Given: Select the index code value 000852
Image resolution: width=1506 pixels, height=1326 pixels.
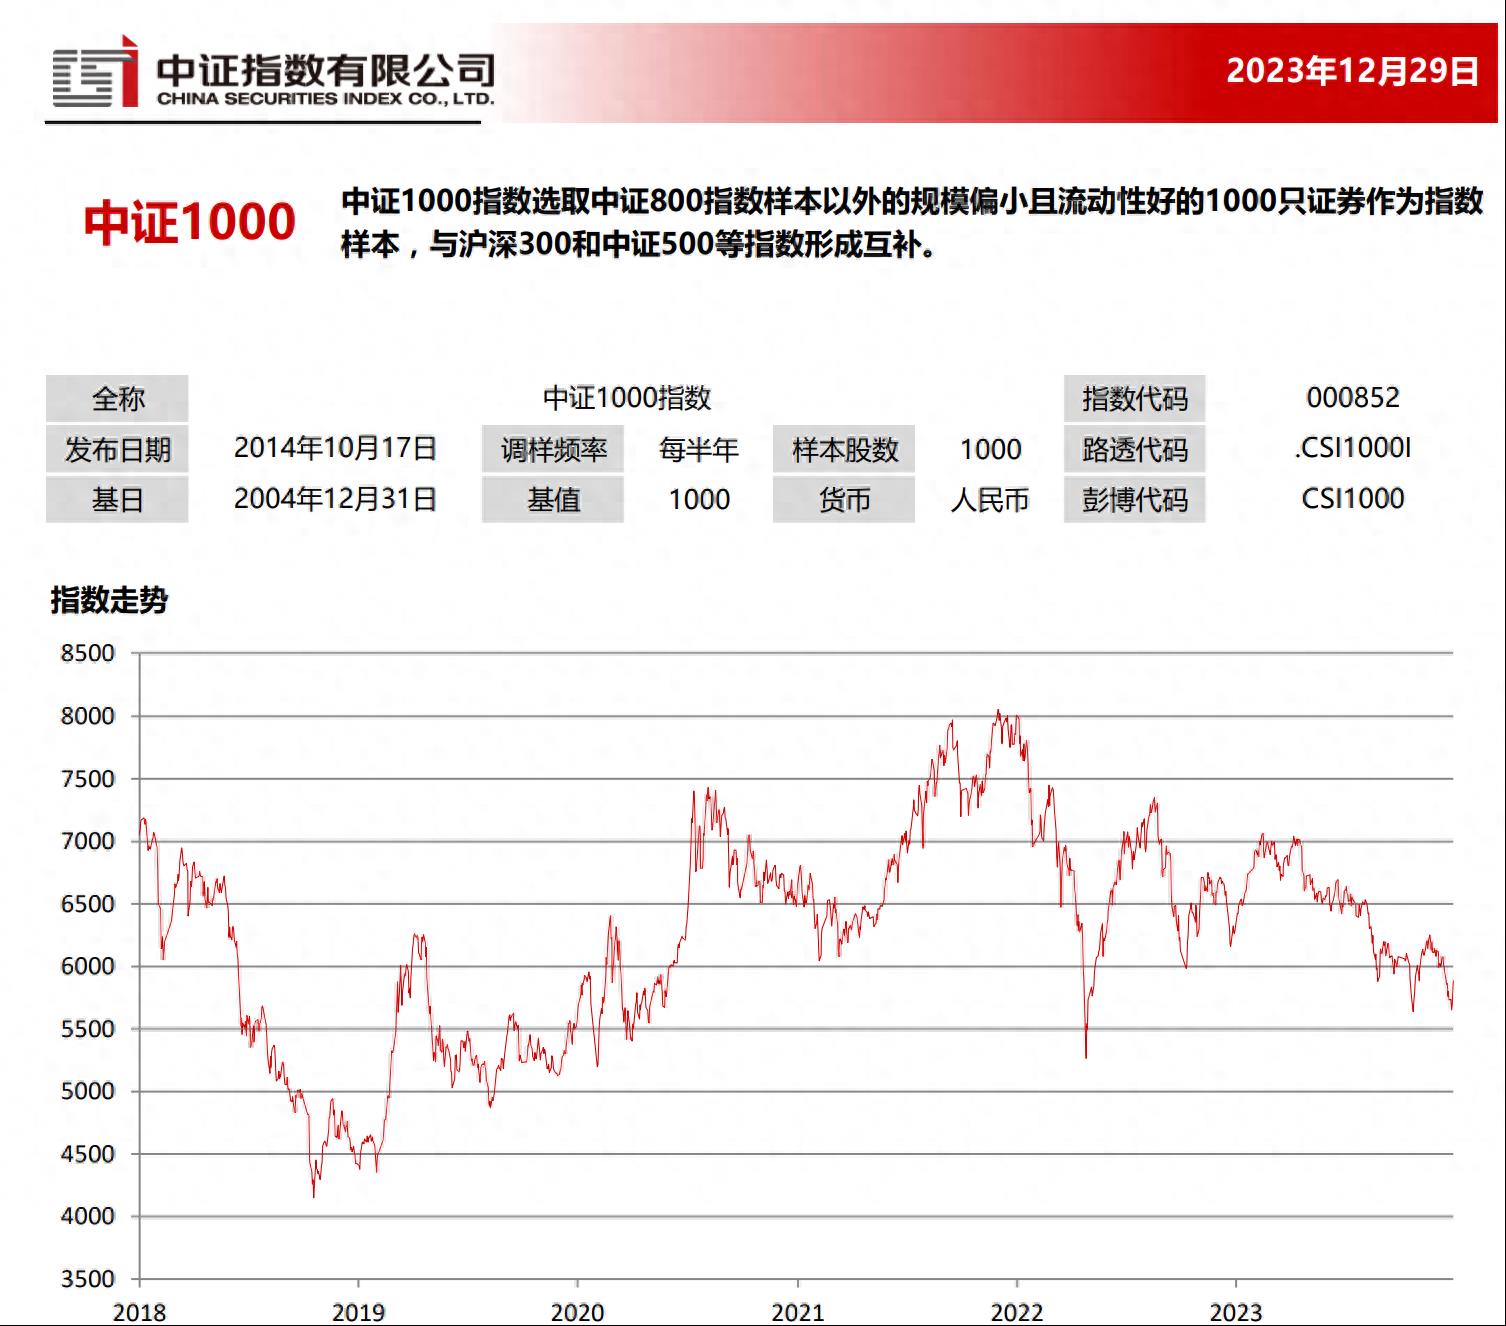Looking at the screenshot, I should pyautogui.click(x=1352, y=398).
